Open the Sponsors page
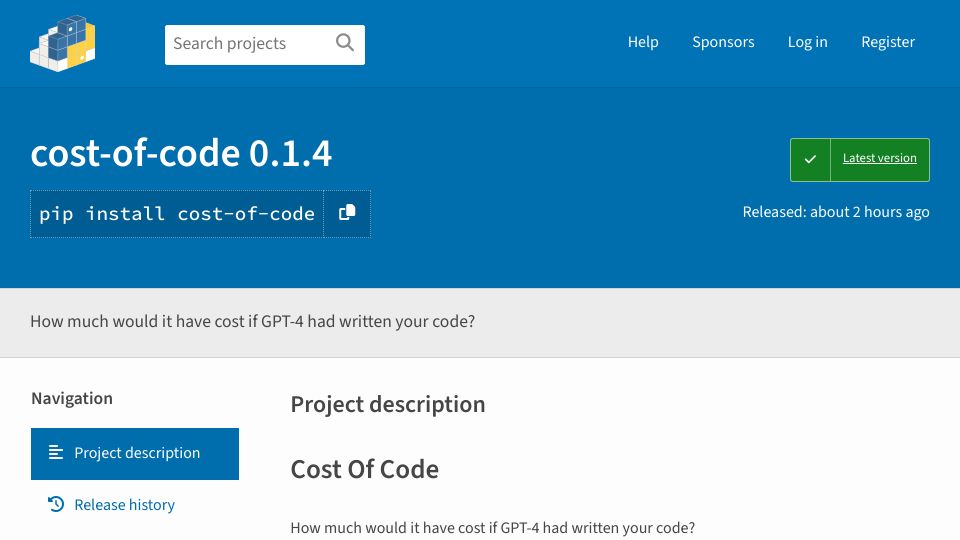The width and height of the screenshot is (960, 540). [x=723, y=42]
